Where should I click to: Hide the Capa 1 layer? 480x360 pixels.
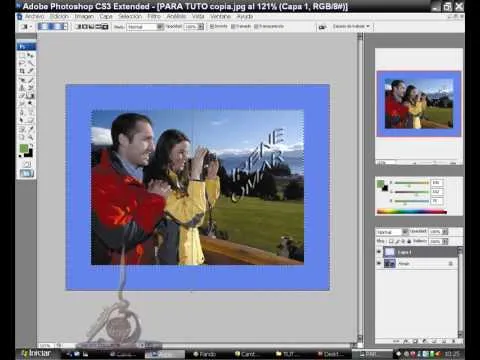pyautogui.click(x=379, y=252)
